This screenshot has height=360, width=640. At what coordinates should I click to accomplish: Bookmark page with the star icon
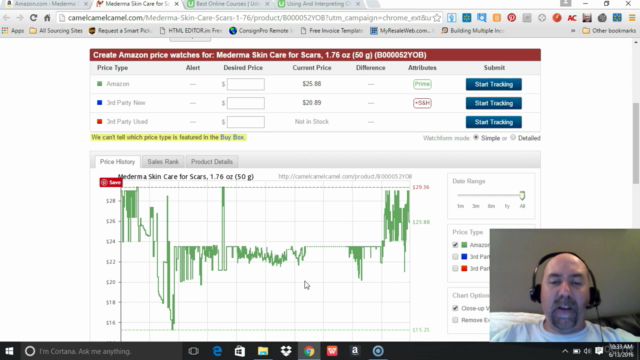tap(437, 18)
